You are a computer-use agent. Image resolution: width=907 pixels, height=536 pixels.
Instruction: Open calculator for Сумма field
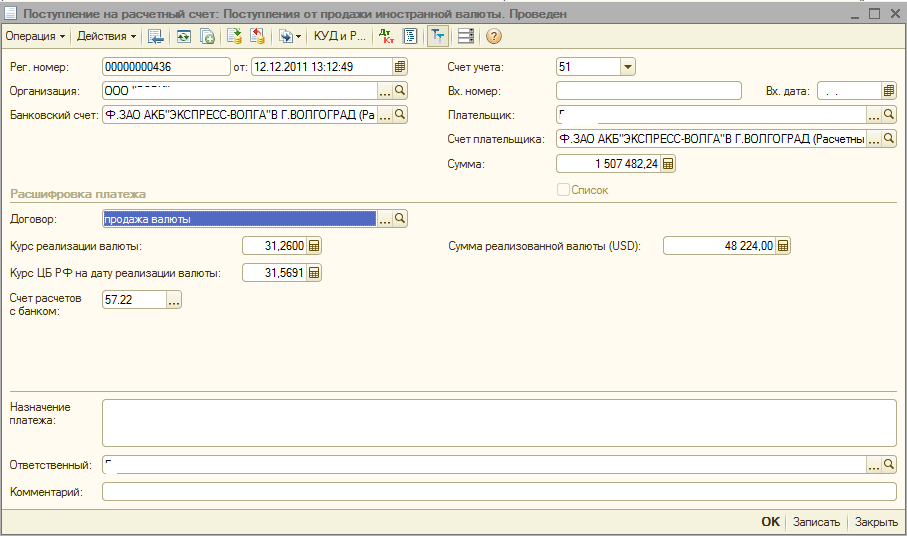pos(668,164)
